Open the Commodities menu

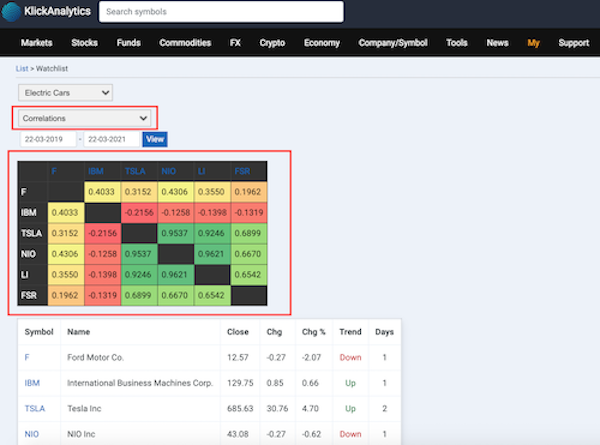(185, 43)
